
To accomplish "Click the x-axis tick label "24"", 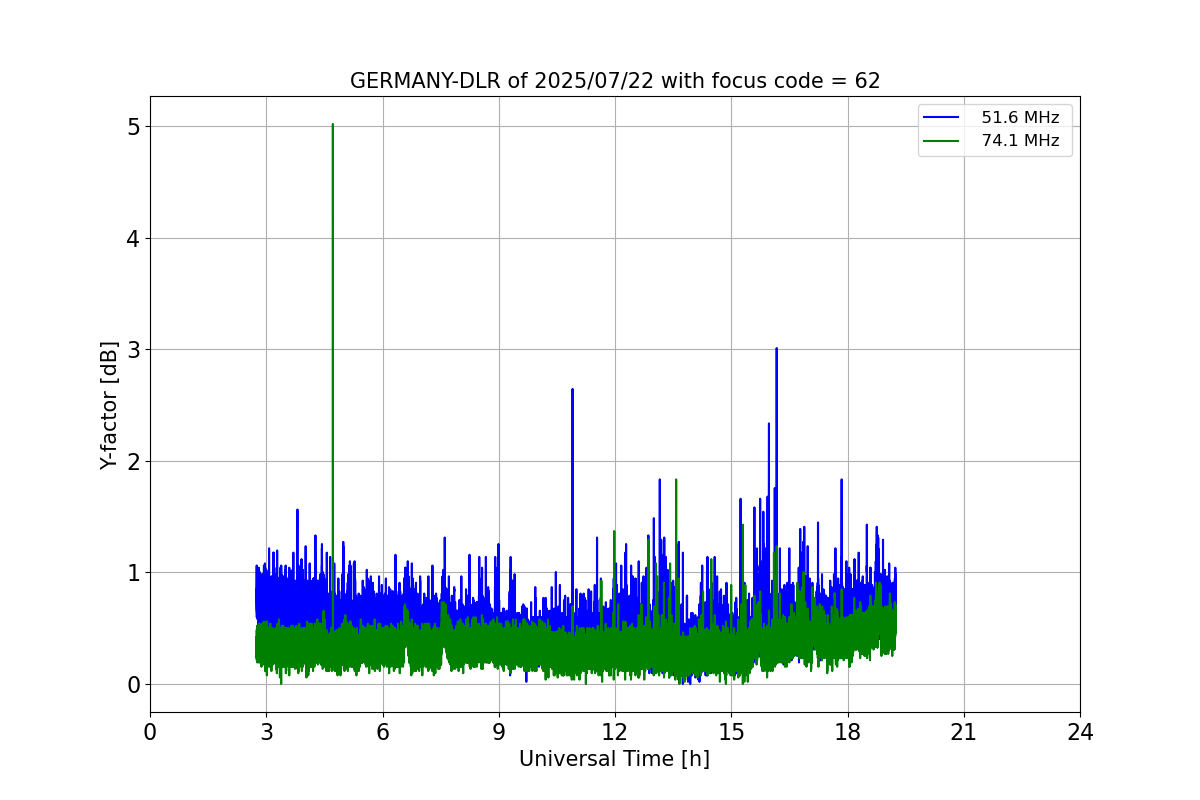I will pos(1080,733).
